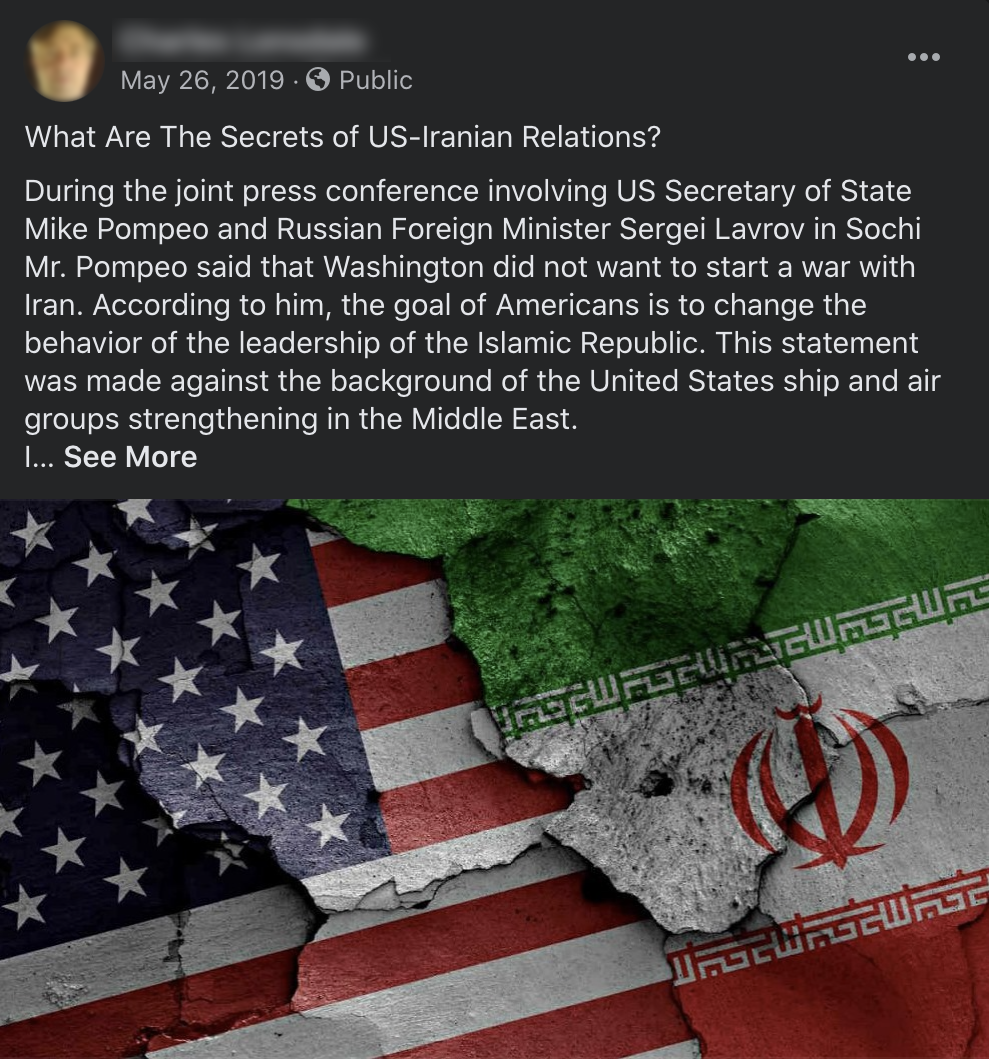The image size is (989, 1059).
Task: Click the red Iranian emblem in the photo
Action: [819, 785]
